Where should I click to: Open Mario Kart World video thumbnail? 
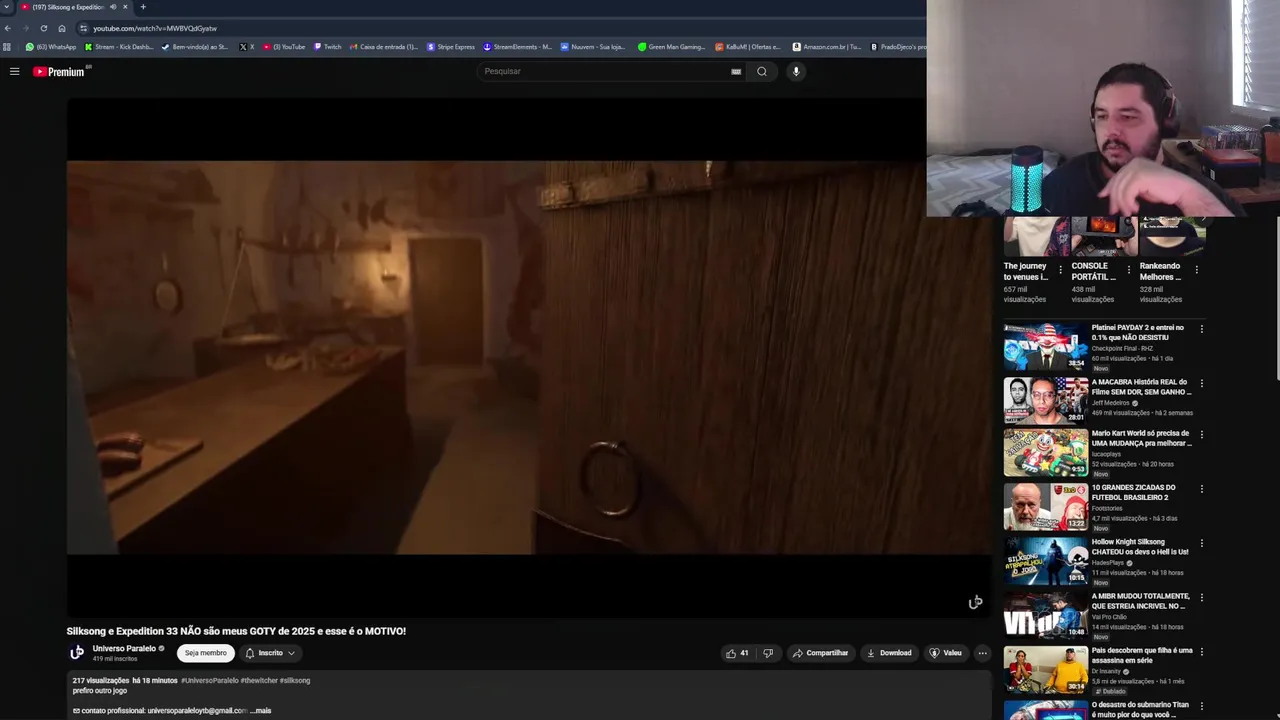[1046, 453]
